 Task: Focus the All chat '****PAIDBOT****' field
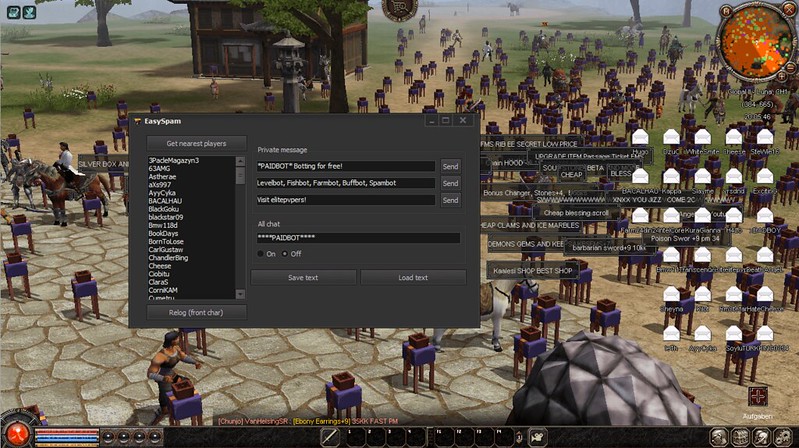click(358, 238)
